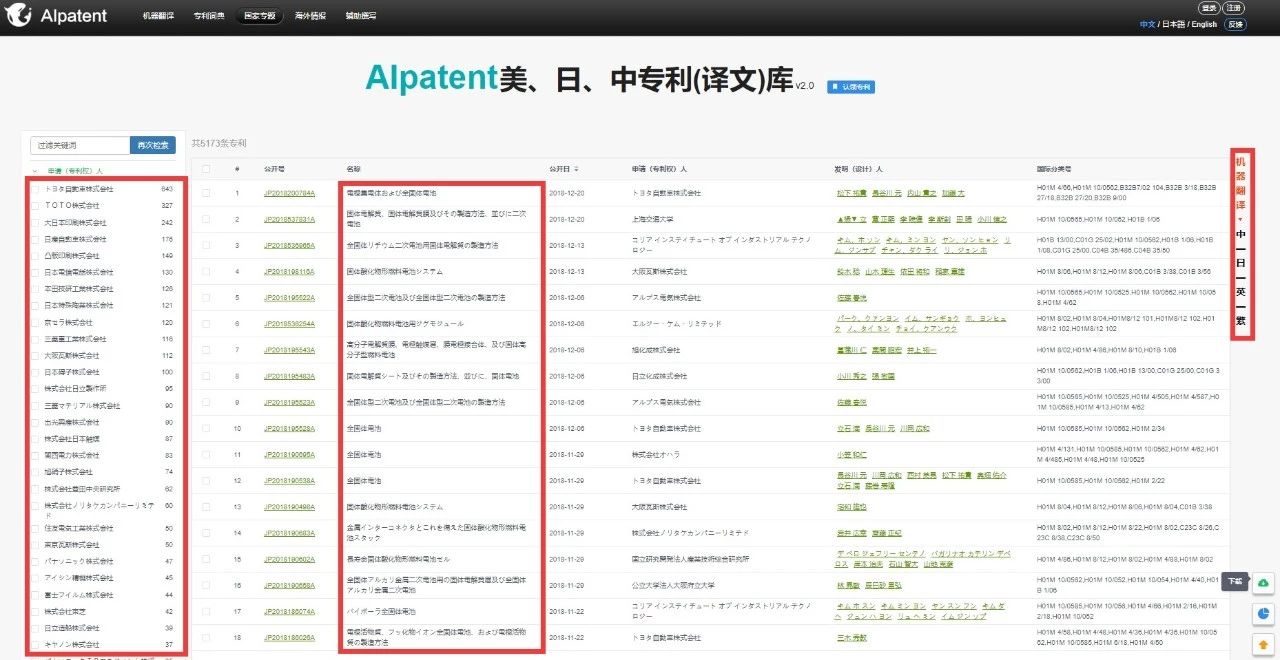Check the 凸版印刷株式会社 filter checkbox
This screenshot has height=660, width=1280.
[x=36, y=255]
